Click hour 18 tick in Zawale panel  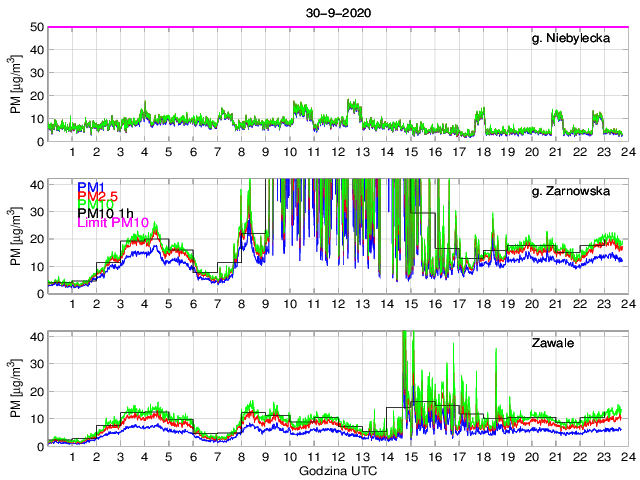pos(483,457)
